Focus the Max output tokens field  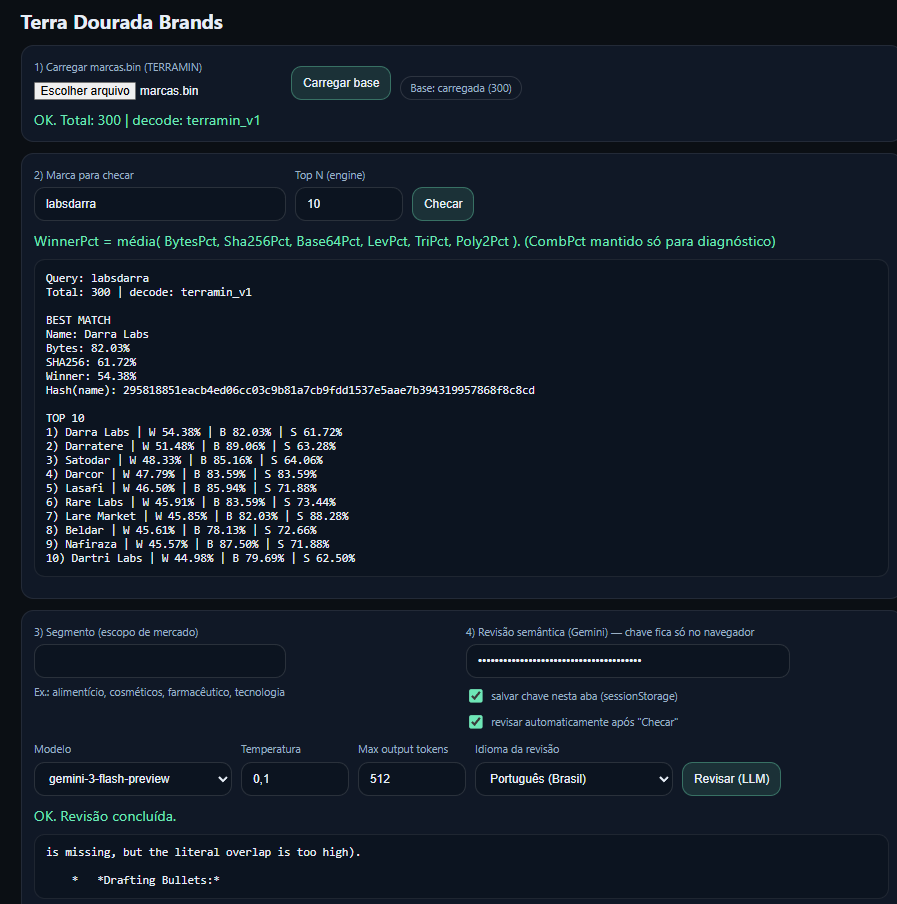412,779
